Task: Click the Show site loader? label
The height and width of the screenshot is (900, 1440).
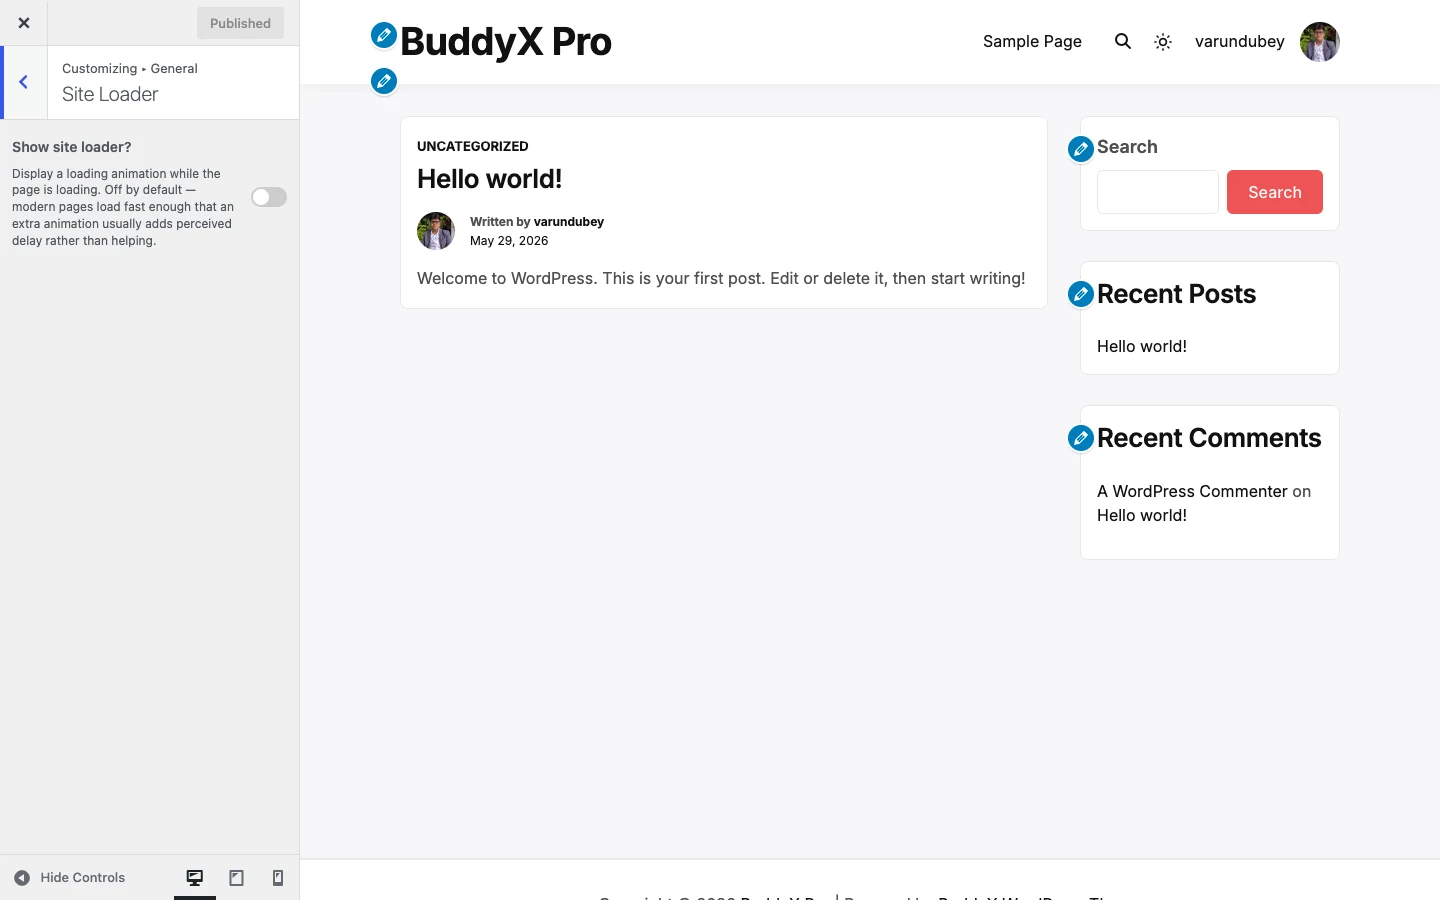Action: click(x=72, y=147)
